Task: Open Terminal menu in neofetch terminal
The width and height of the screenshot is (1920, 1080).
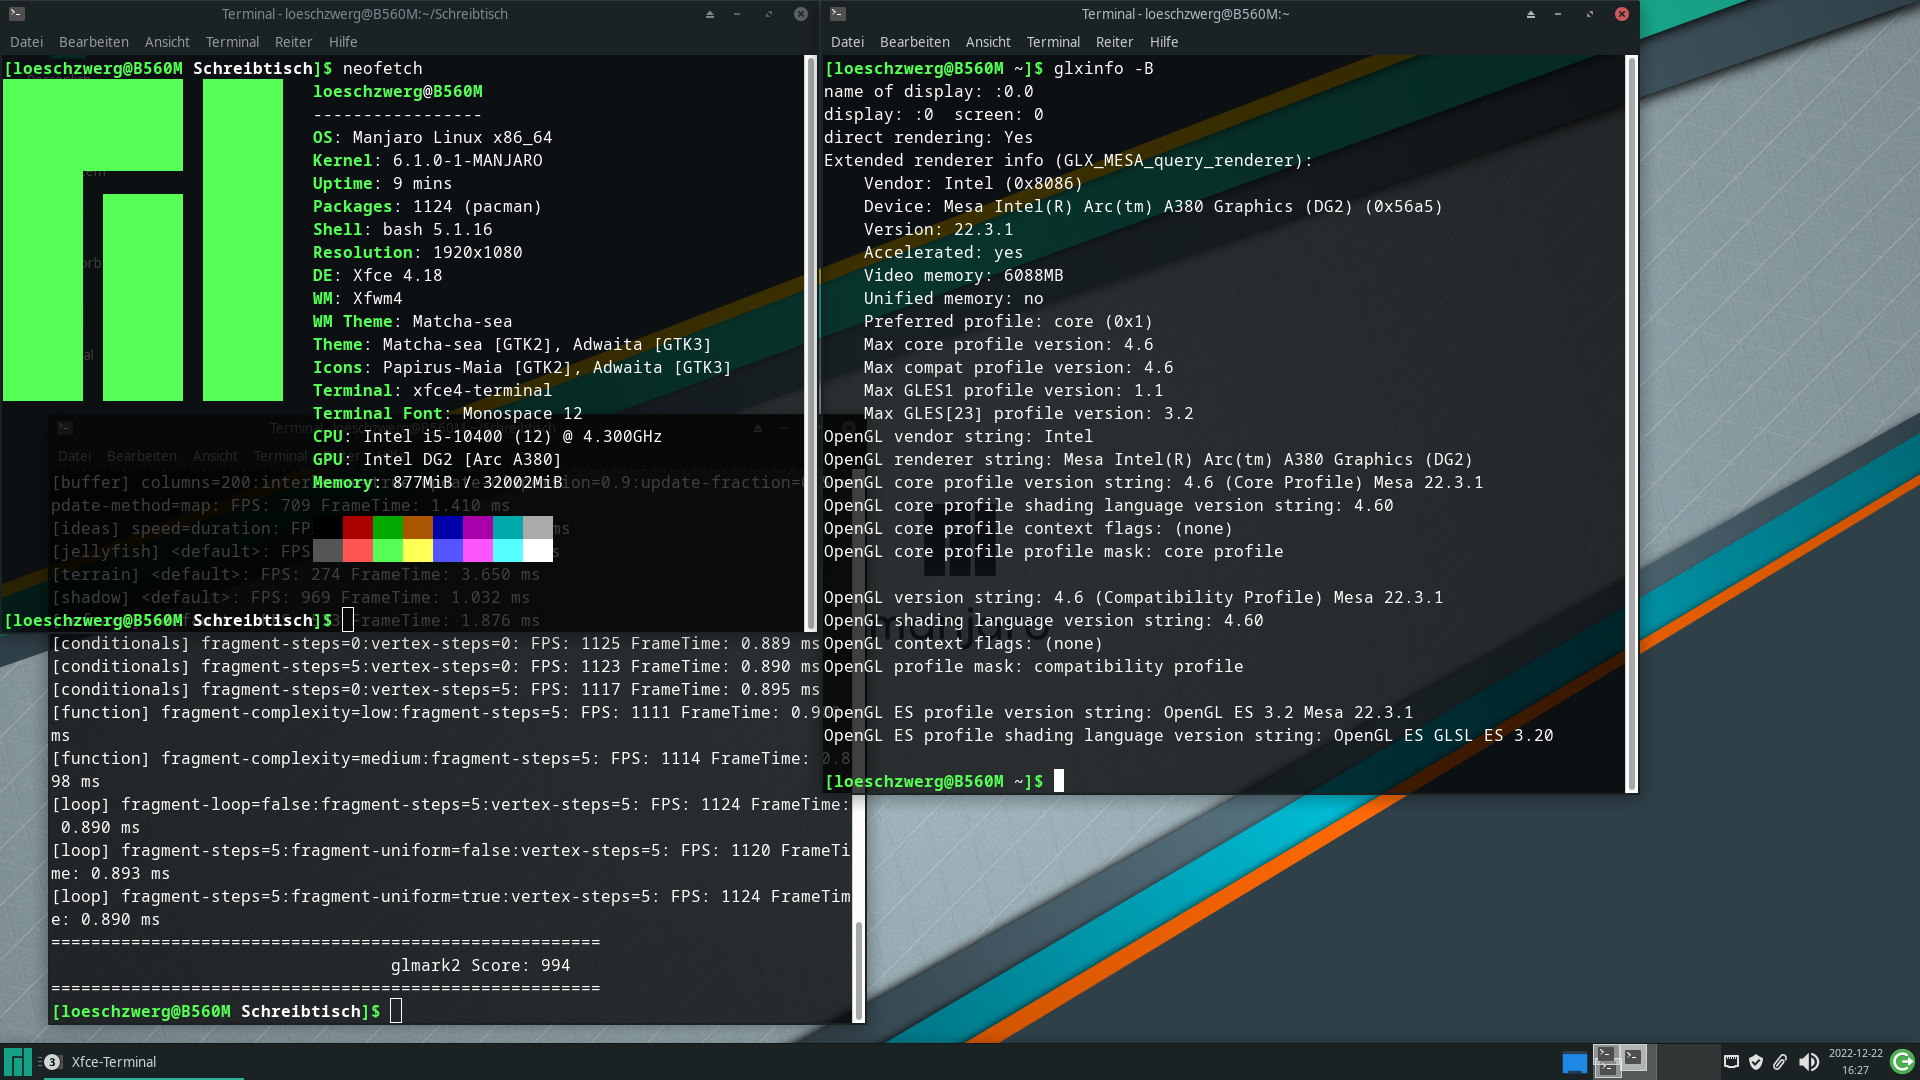Action: [x=232, y=42]
